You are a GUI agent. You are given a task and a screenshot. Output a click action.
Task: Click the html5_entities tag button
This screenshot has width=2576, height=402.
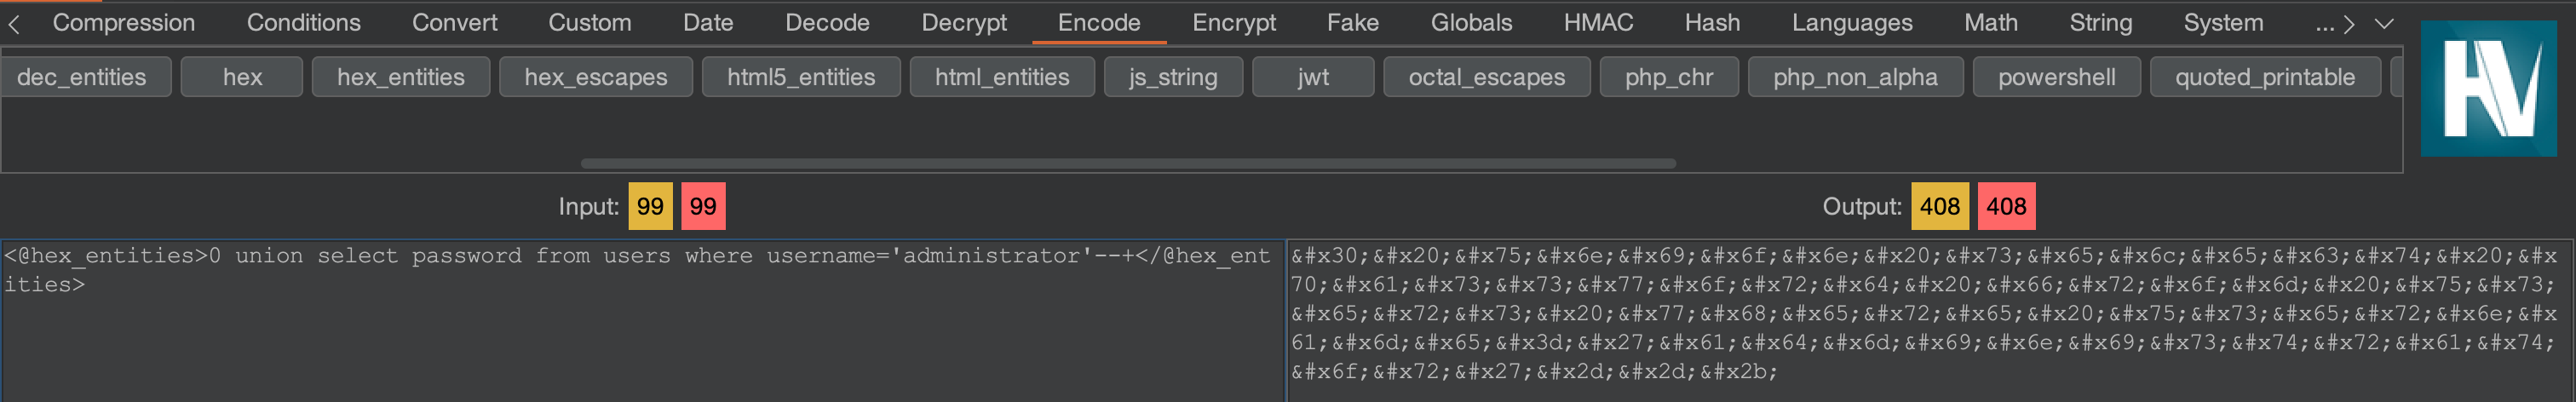click(800, 77)
